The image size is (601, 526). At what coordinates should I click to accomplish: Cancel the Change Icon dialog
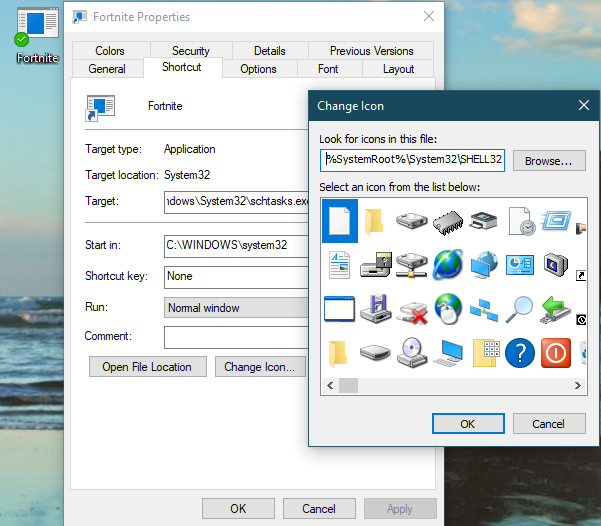click(x=549, y=424)
